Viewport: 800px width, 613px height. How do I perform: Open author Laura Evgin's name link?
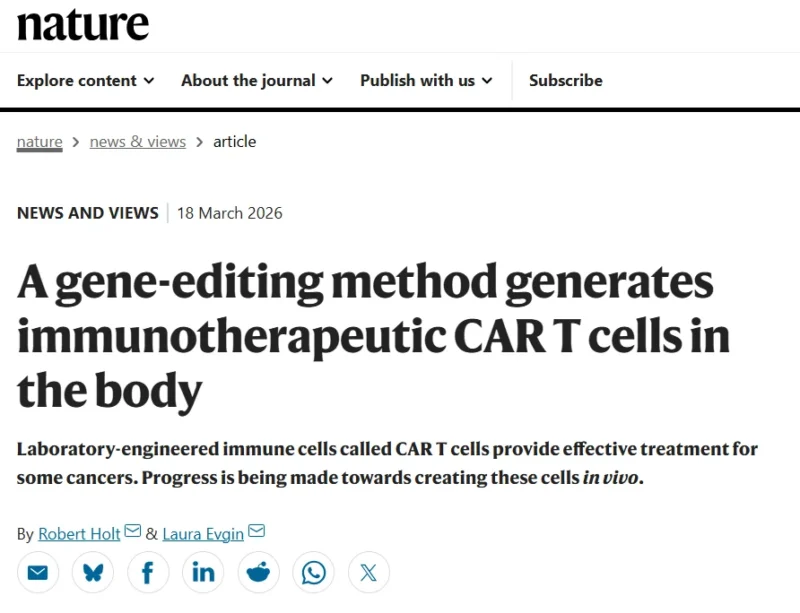pos(203,534)
